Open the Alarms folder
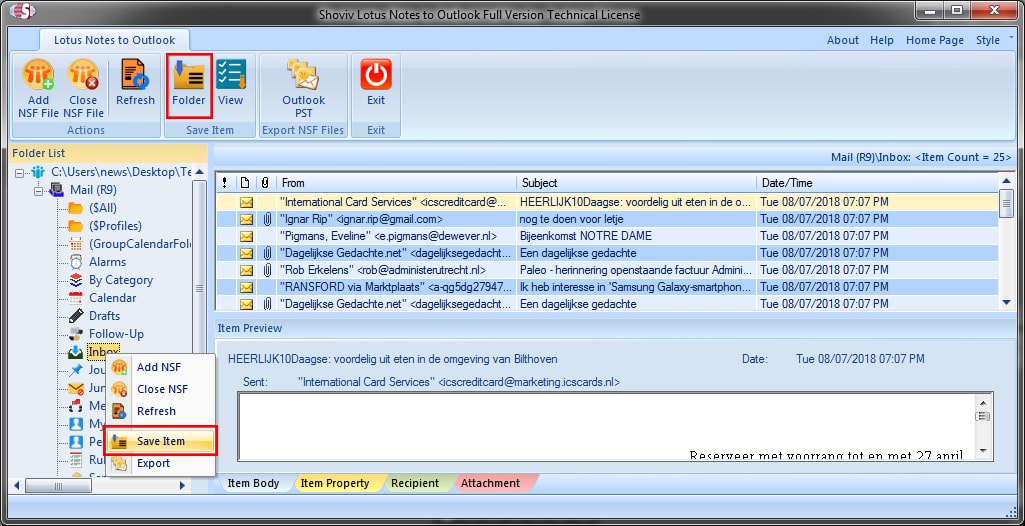The height and width of the screenshot is (526, 1025). coord(107,262)
